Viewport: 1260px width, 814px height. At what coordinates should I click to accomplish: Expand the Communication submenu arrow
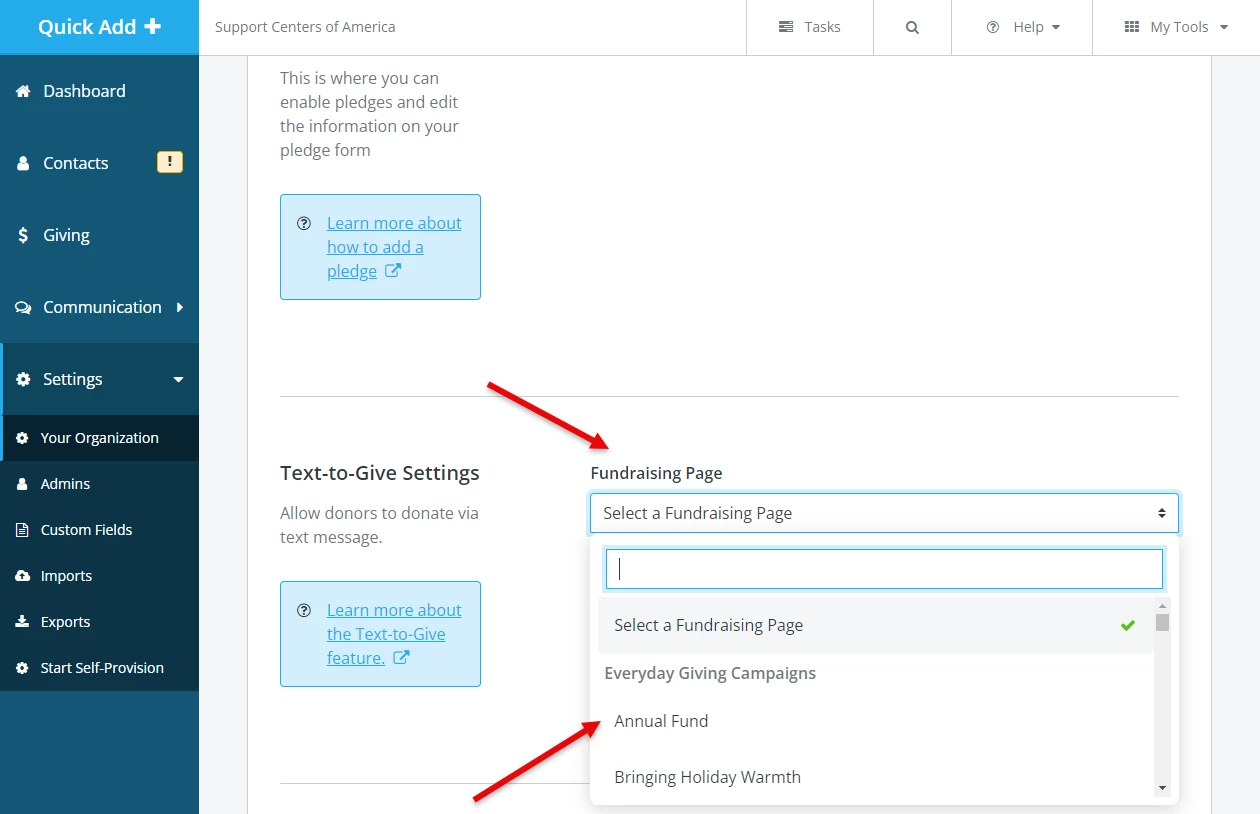click(x=180, y=307)
